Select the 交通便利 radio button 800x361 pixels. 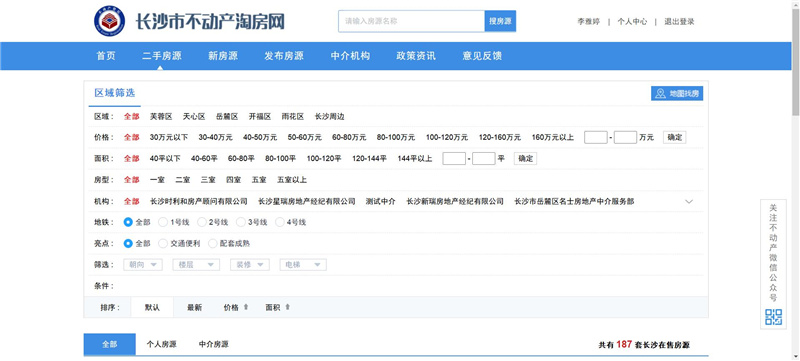click(x=163, y=244)
